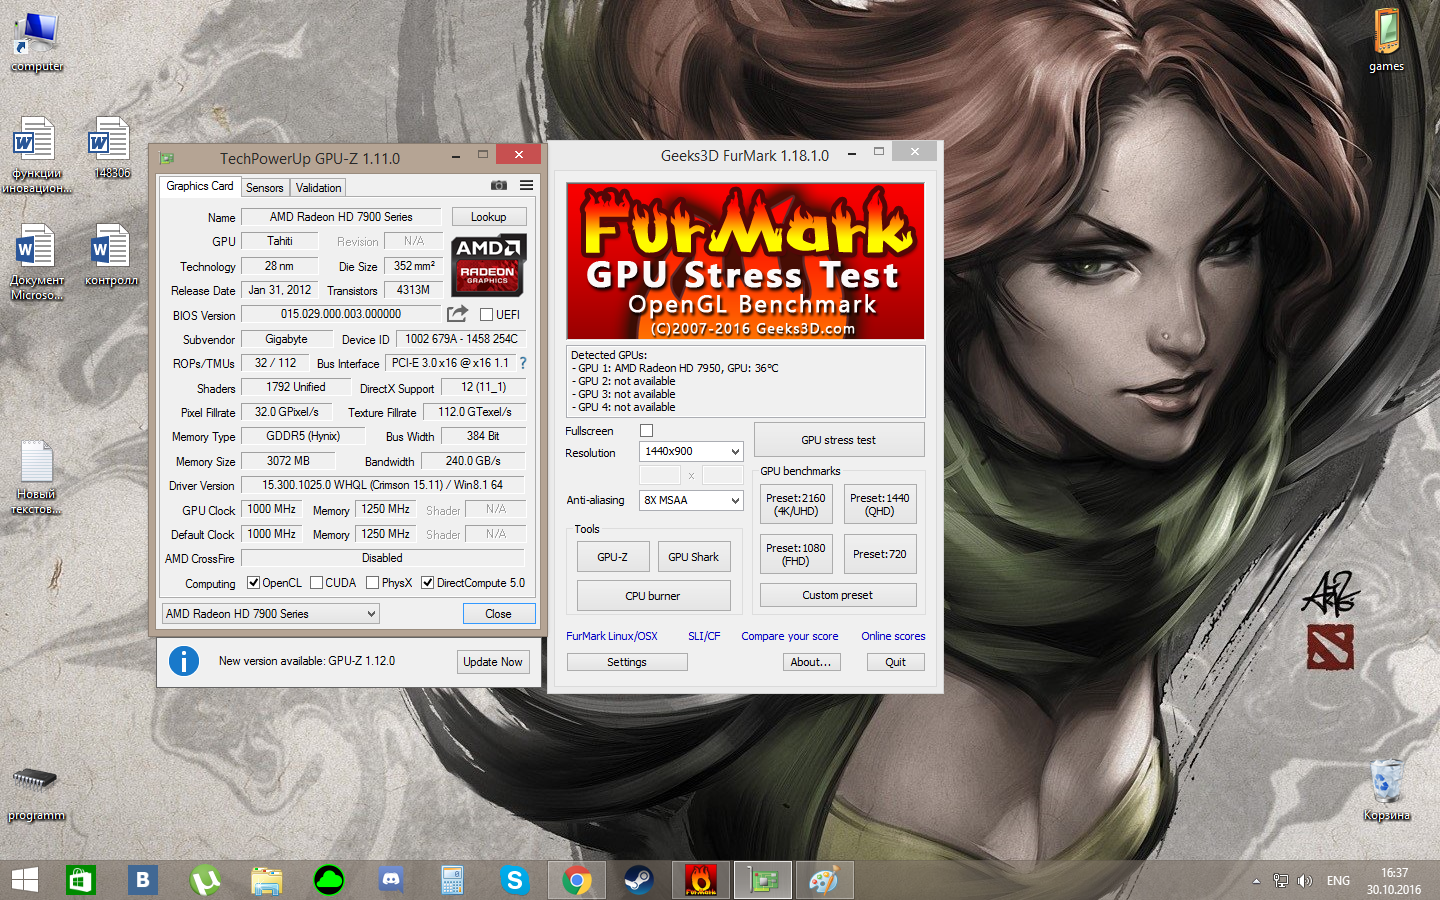Screen dimensions: 1440x900
Task: Start the GPU stress test
Action: [x=838, y=440]
